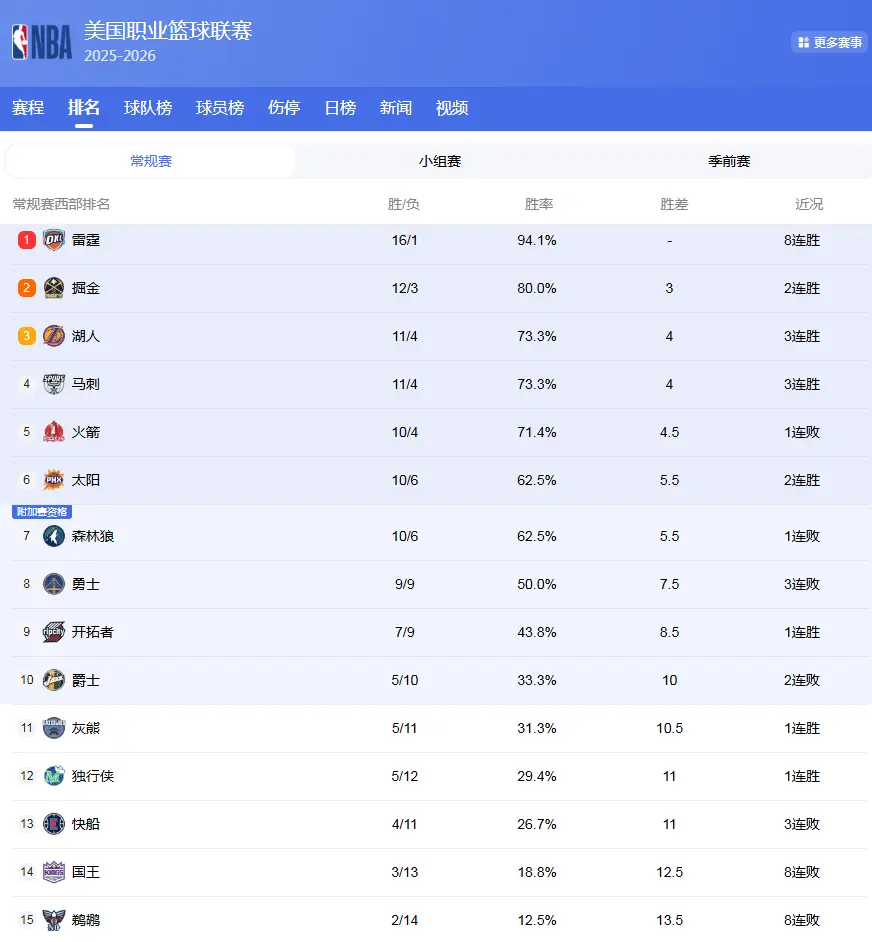Click the Nuggets (掘金) team logo
Viewport: 872px width, 942px height.
click(x=54, y=288)
